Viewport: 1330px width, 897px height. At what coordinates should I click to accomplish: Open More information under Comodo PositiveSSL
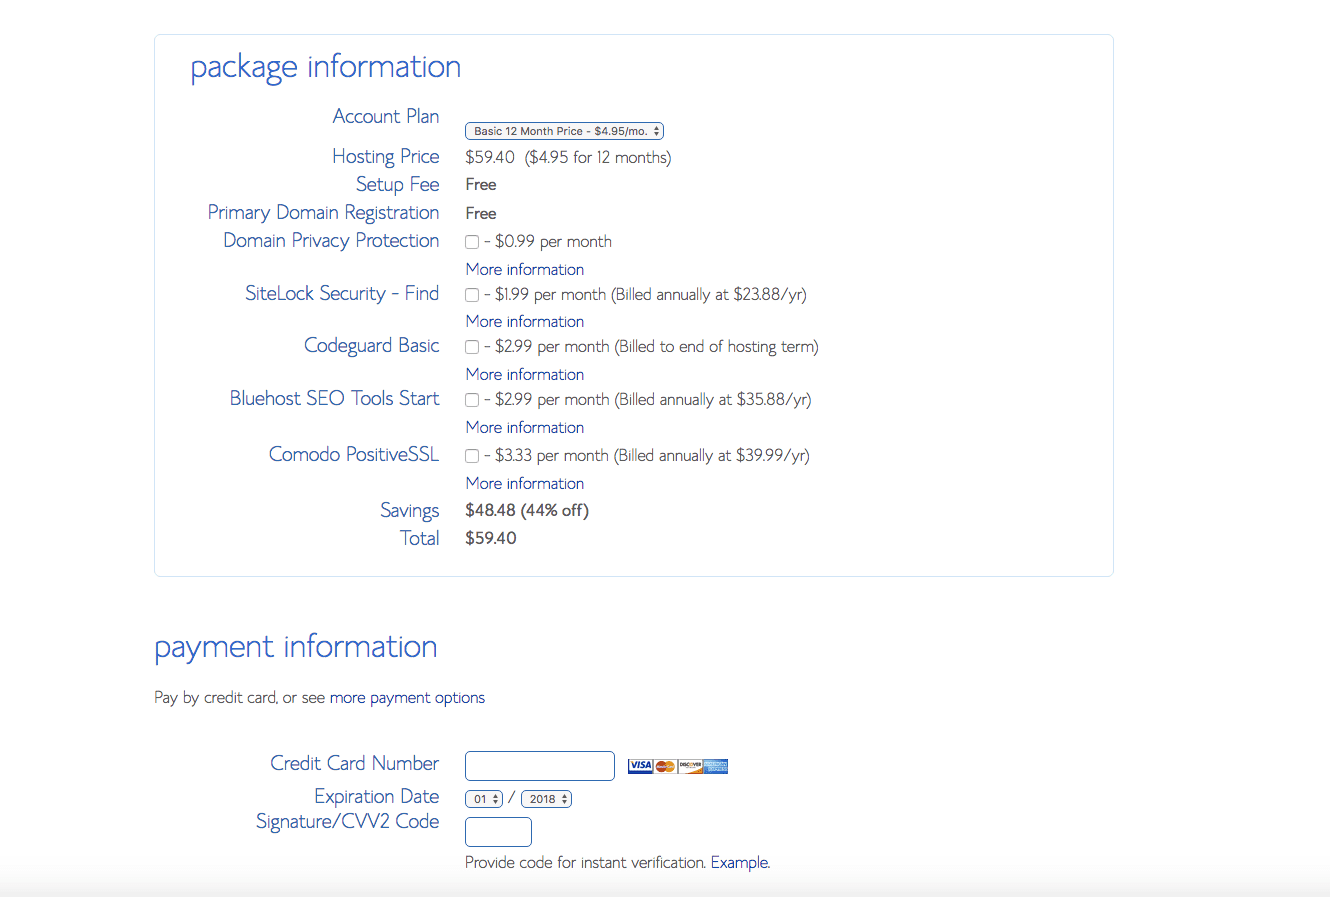(x=525, y=483)
